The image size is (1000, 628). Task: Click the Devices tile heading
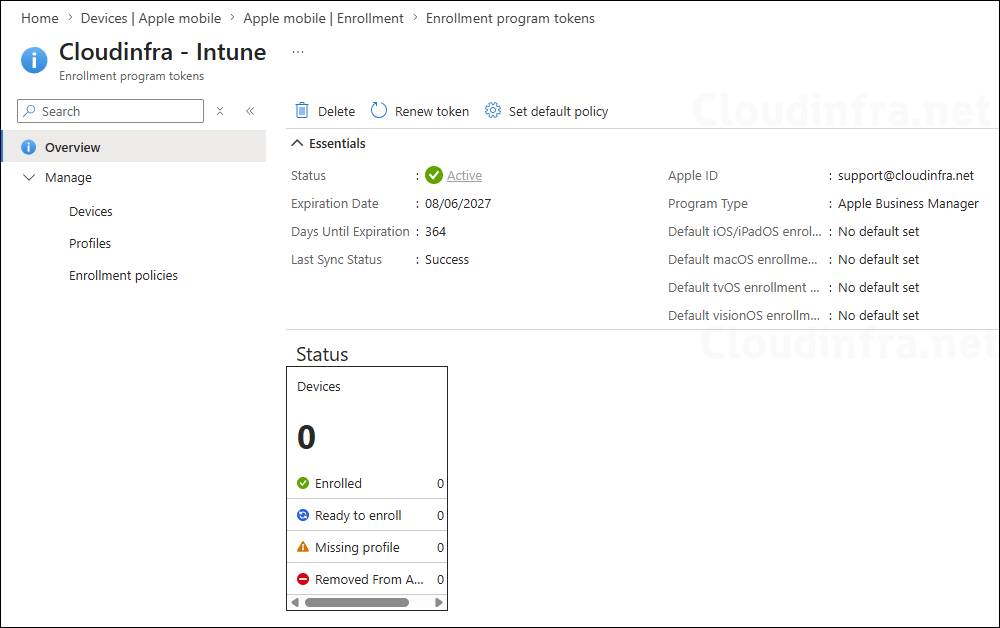click(319, 386)
